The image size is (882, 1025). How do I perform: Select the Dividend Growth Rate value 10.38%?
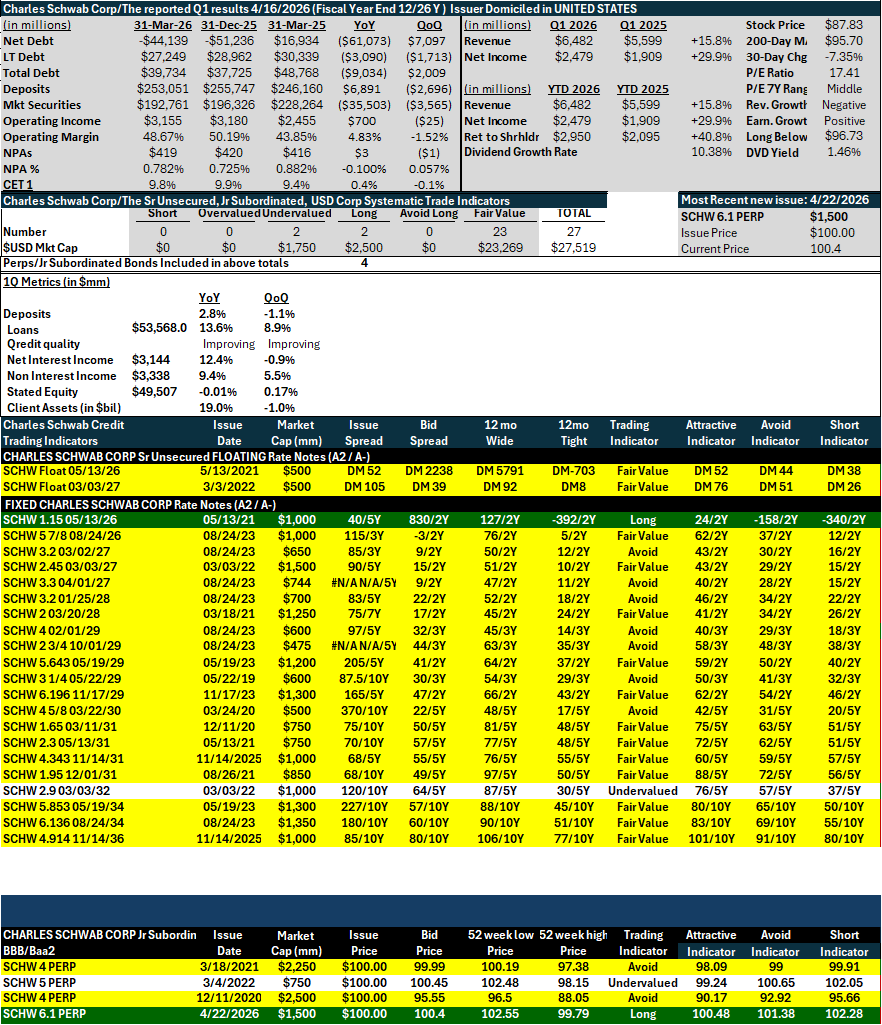coord(711,152)
